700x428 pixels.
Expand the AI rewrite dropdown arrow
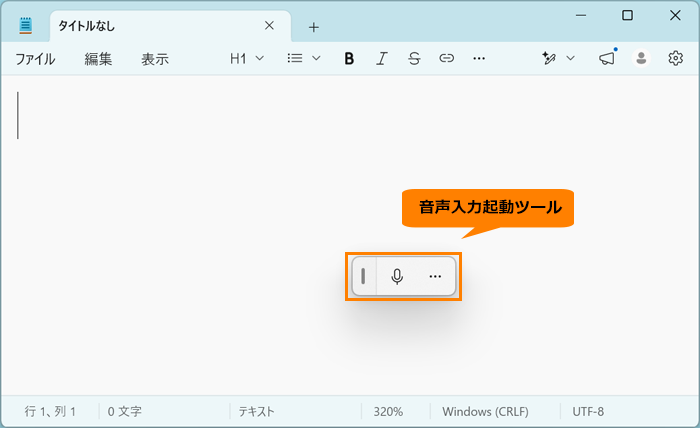tap(571, 58)
